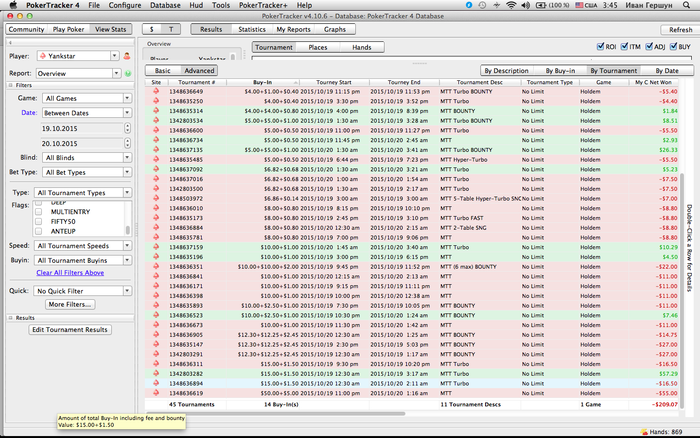Image resolution: width=700 pixels, height=438 pixels.
Task: Click the blue circular menu bar icon
Action: point(469,5)
